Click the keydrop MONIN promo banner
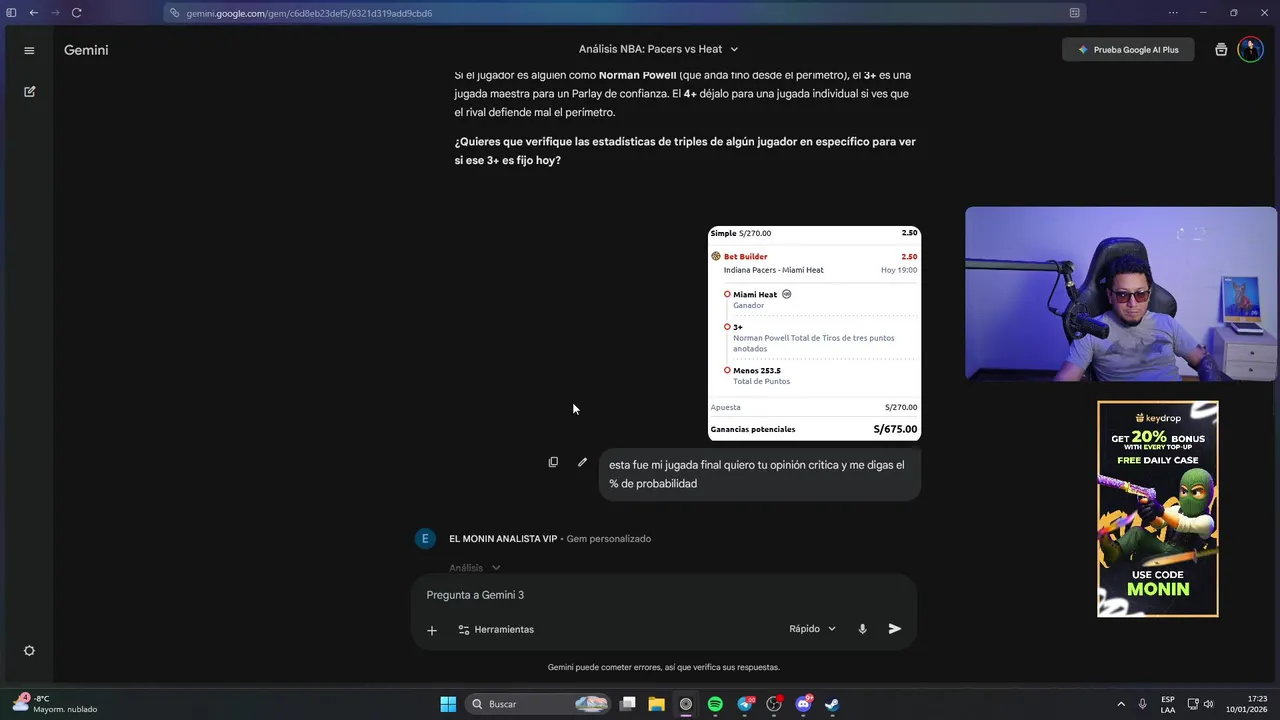Viewport: 1280px width, 720px height. click(1158, 509)
